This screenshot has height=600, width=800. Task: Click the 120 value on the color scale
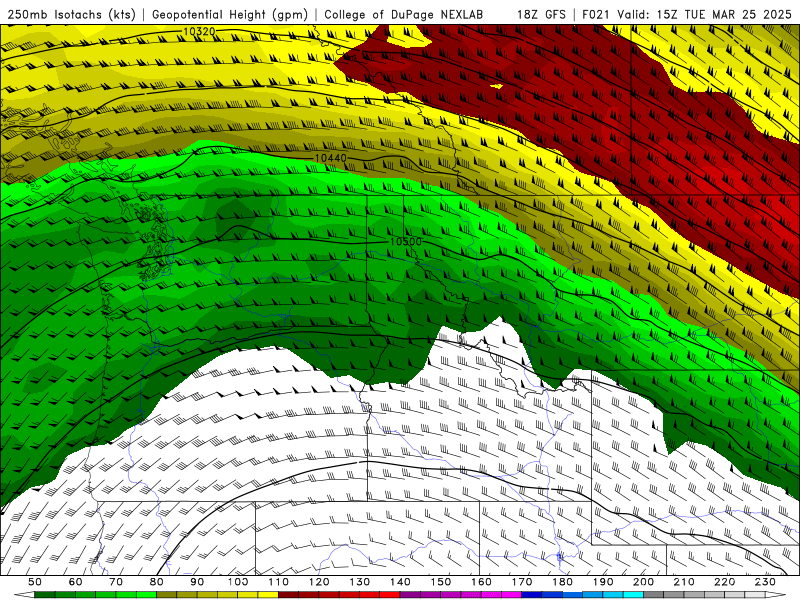319,582
